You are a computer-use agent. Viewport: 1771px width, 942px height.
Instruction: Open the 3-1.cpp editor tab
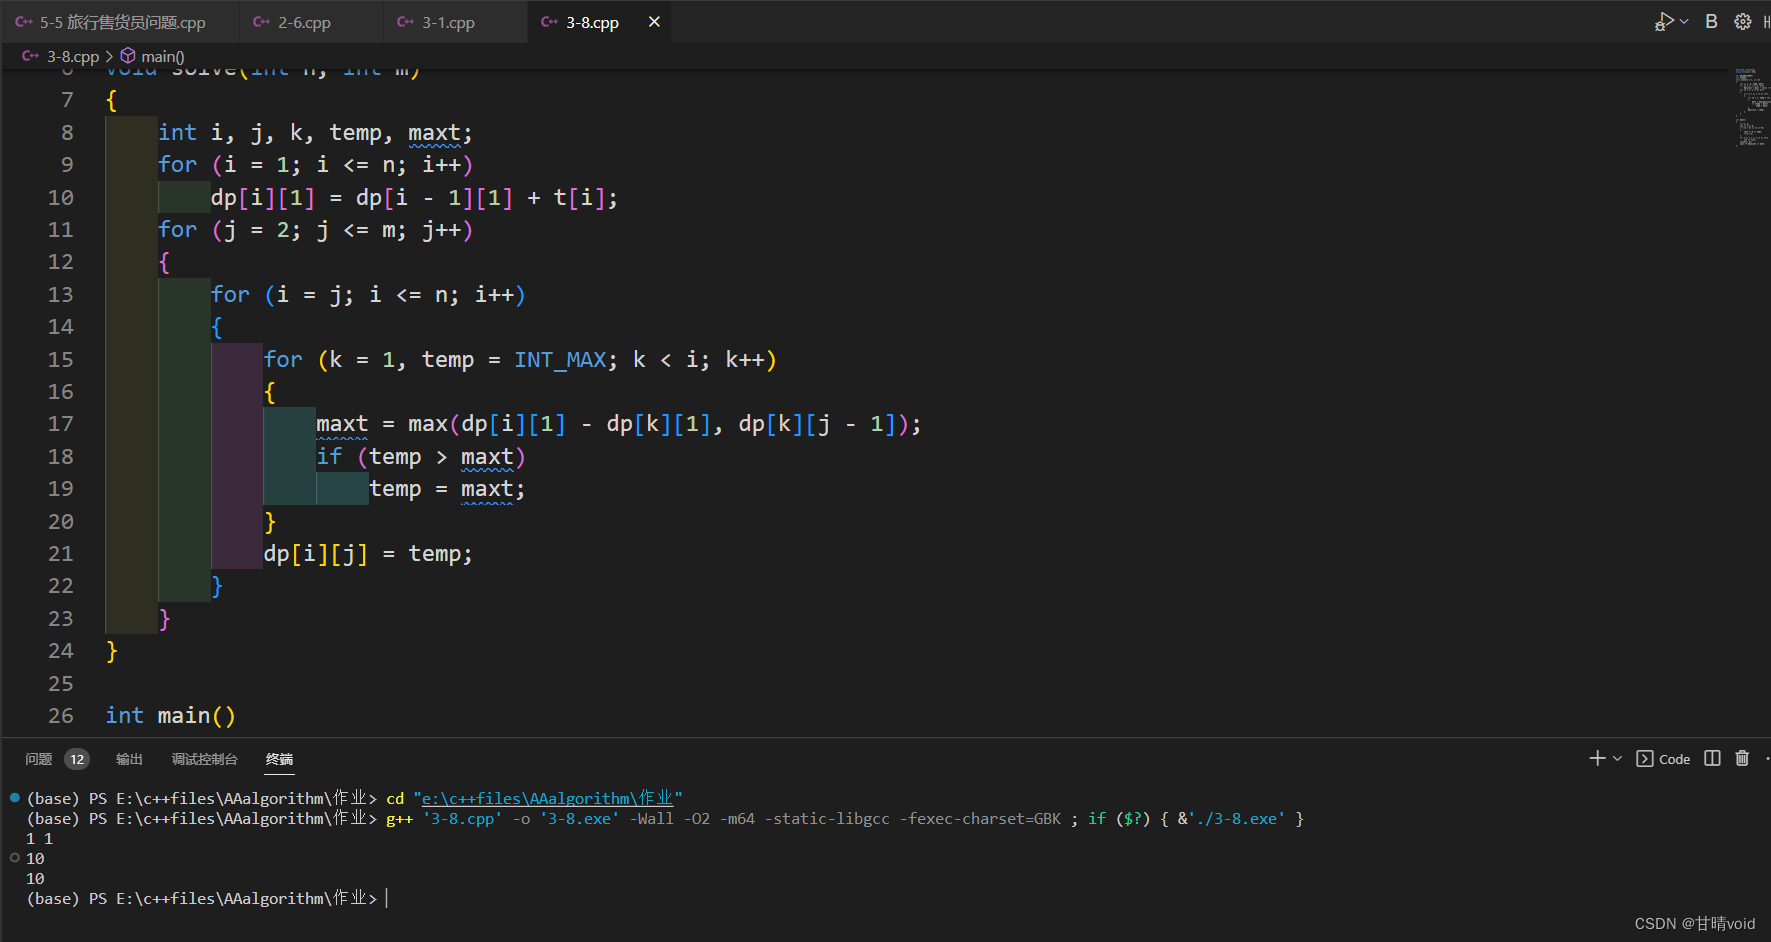(456, 22)
